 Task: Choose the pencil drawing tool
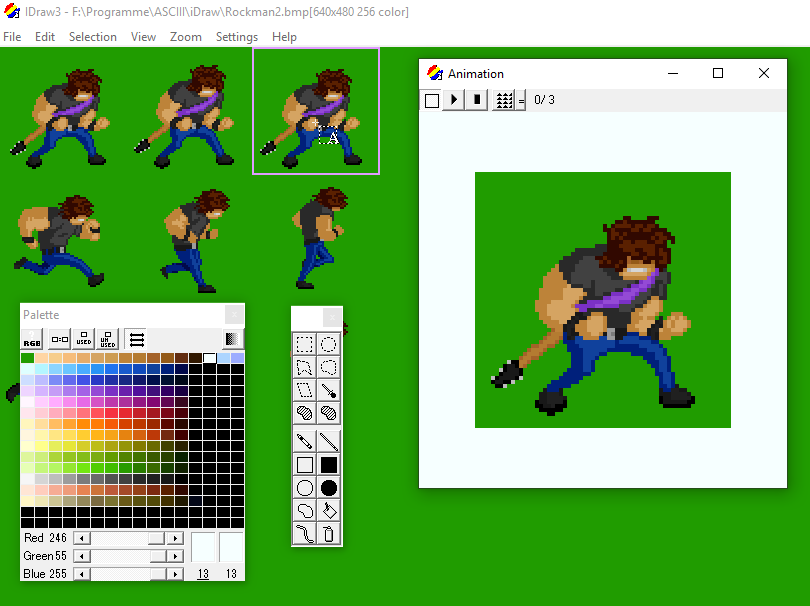click(x=305, y=441)
